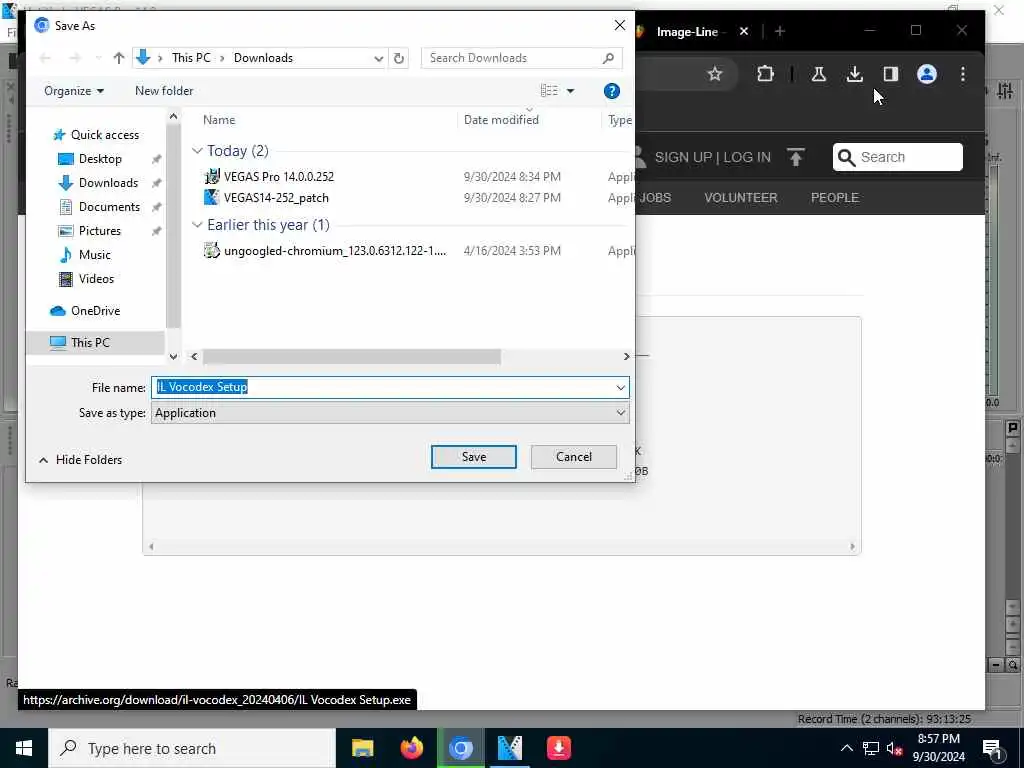Open Firefox from the taskbar
Screen dimensions: 1024x768
[411, 748]
